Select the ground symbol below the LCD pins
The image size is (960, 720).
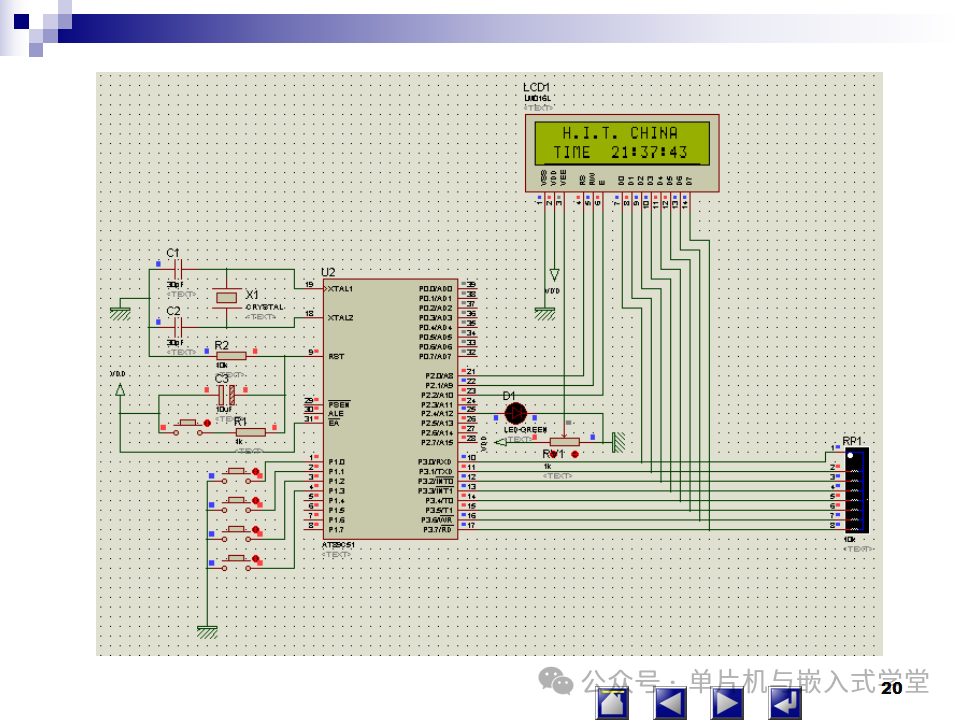544,313
